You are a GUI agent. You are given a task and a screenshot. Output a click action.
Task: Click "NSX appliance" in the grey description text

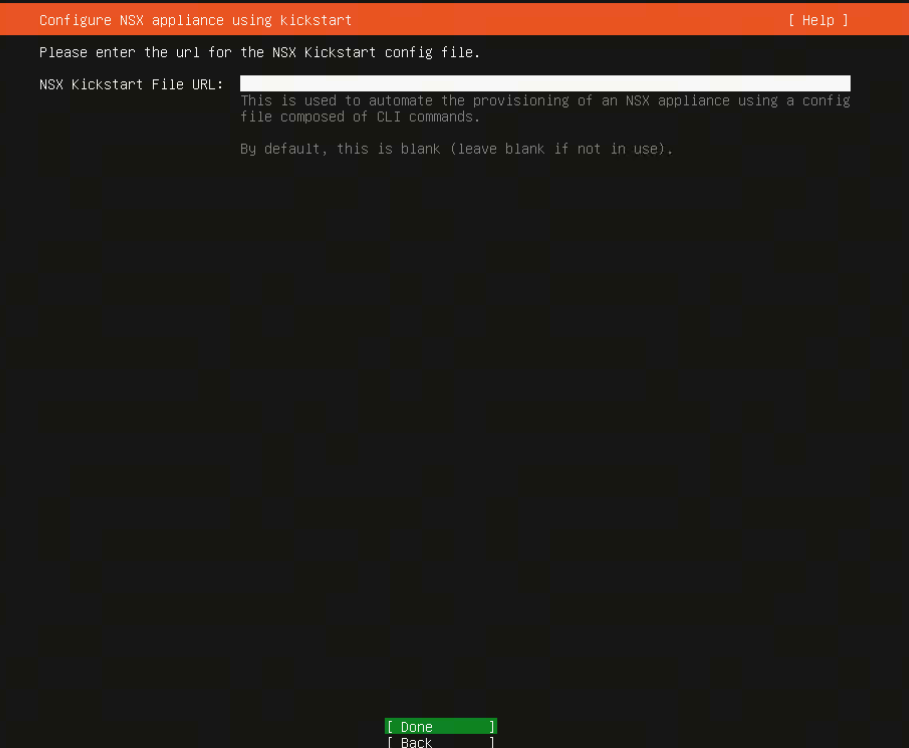point(677,100)
